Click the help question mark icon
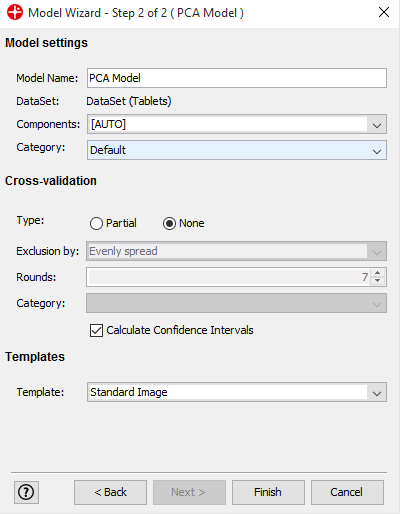400x514 pixels. pyautogui.click(x=26, y=492)
